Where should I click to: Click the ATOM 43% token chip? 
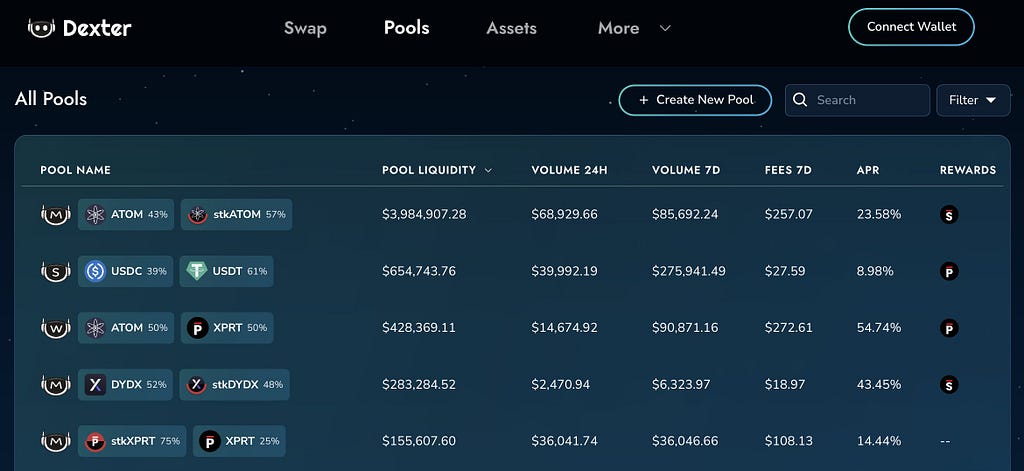pyautogui.click(x=126, y=214)
